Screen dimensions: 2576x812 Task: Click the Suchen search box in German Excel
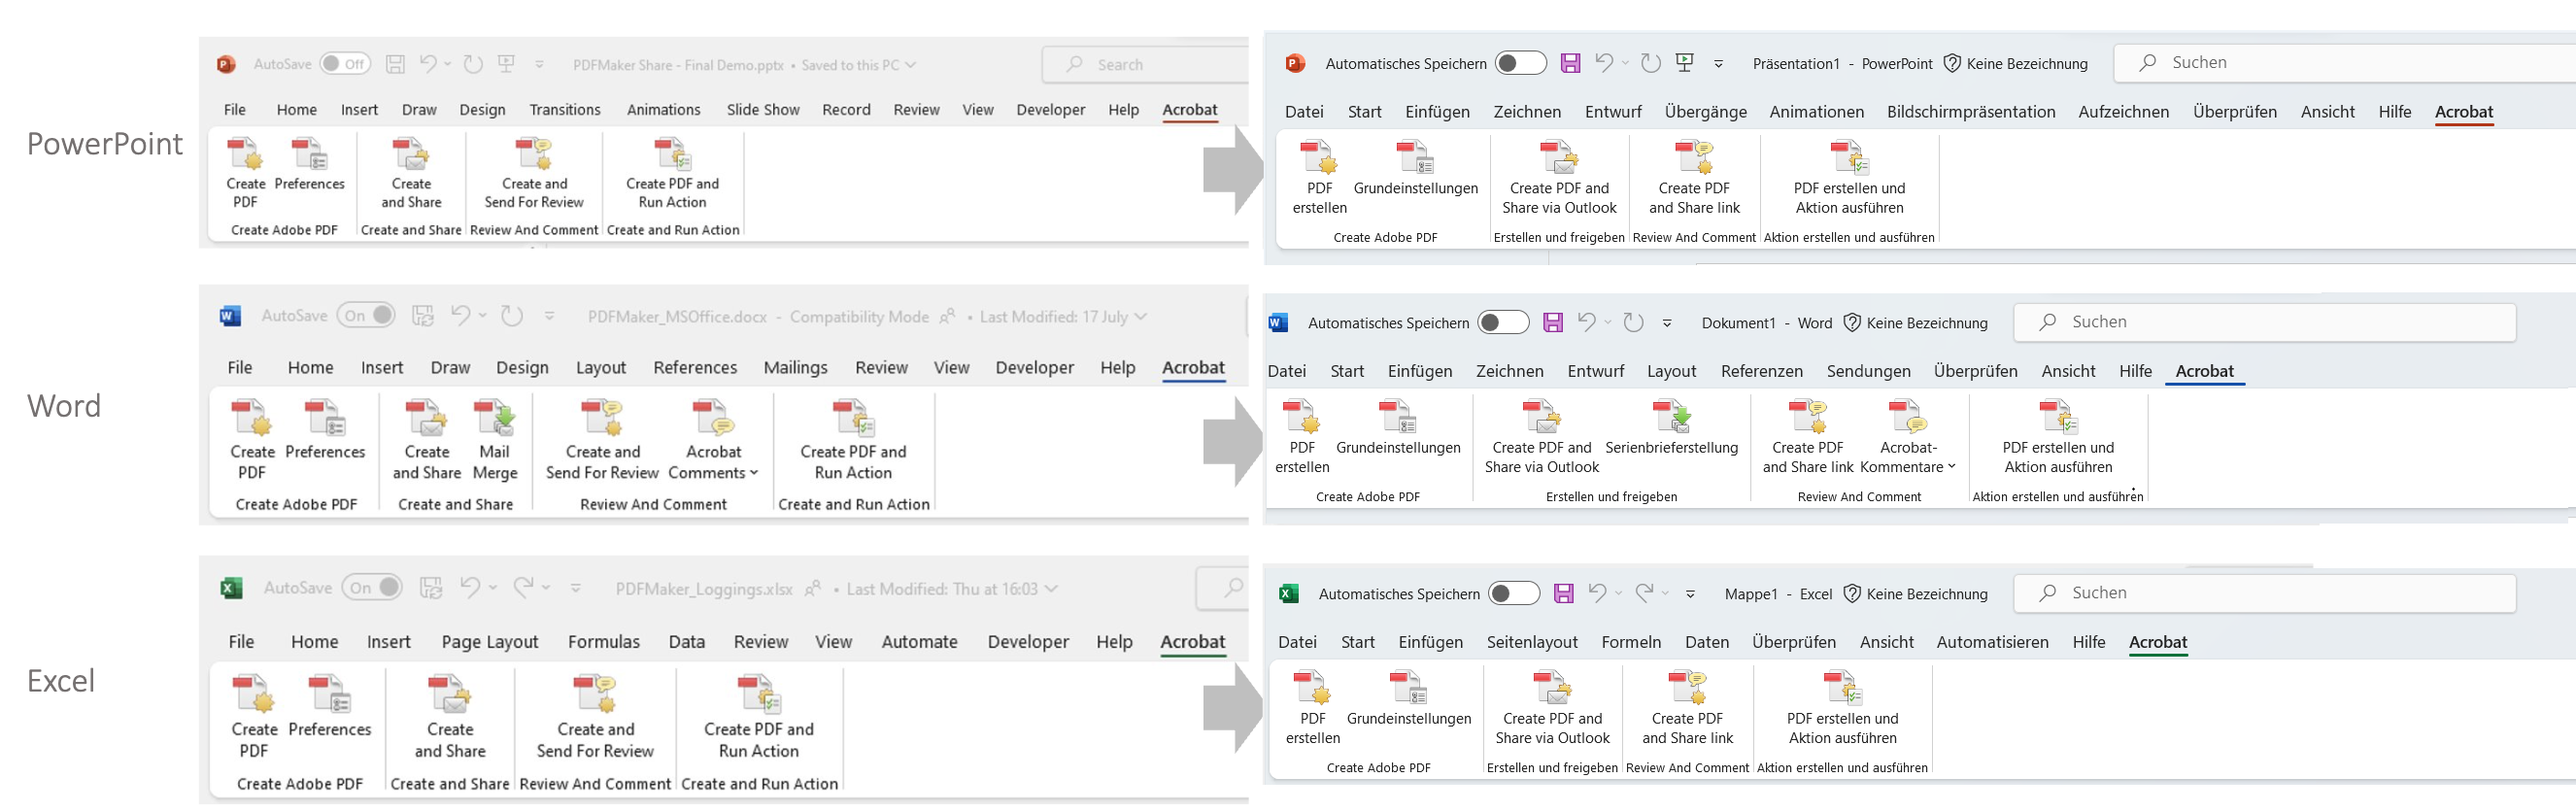[x=2264, y=593]
